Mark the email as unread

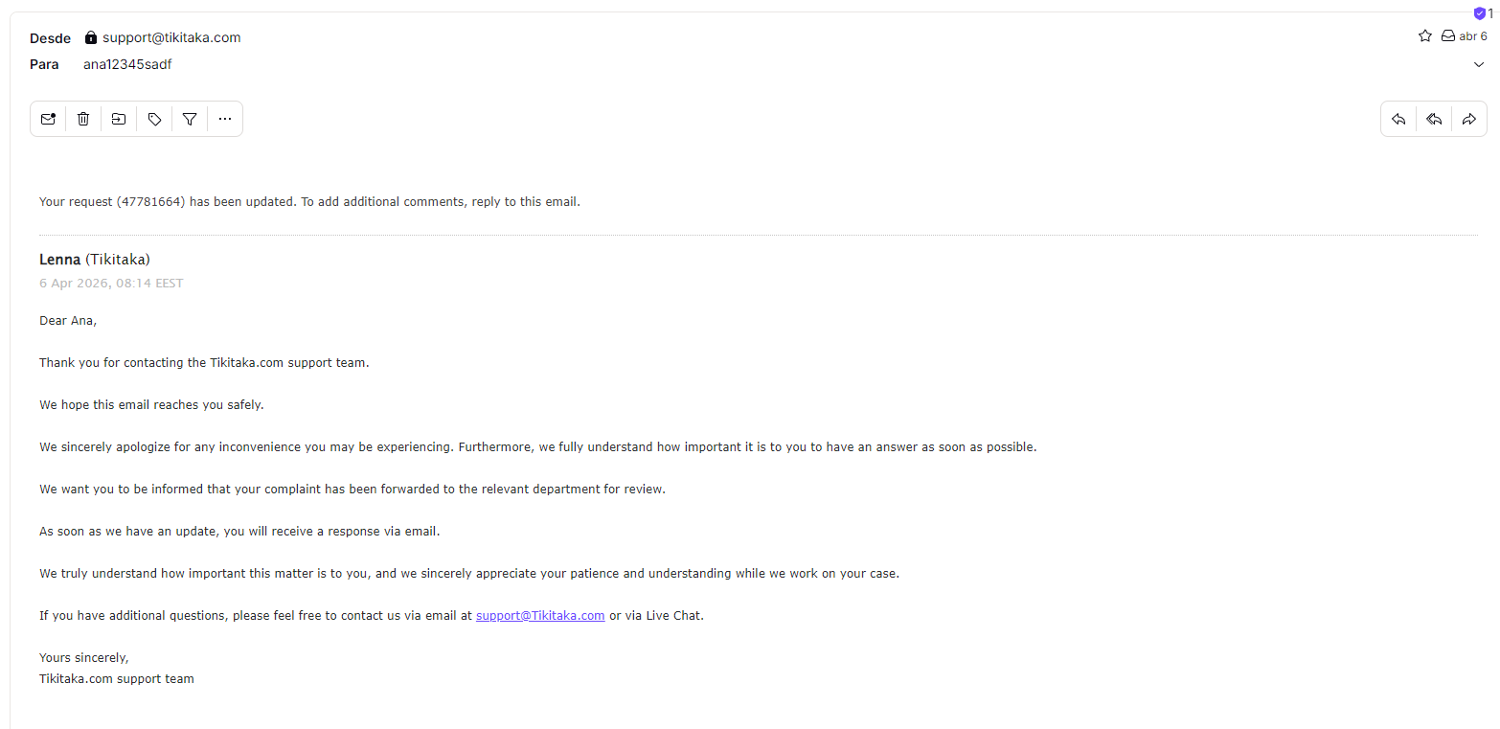[48, 119]
